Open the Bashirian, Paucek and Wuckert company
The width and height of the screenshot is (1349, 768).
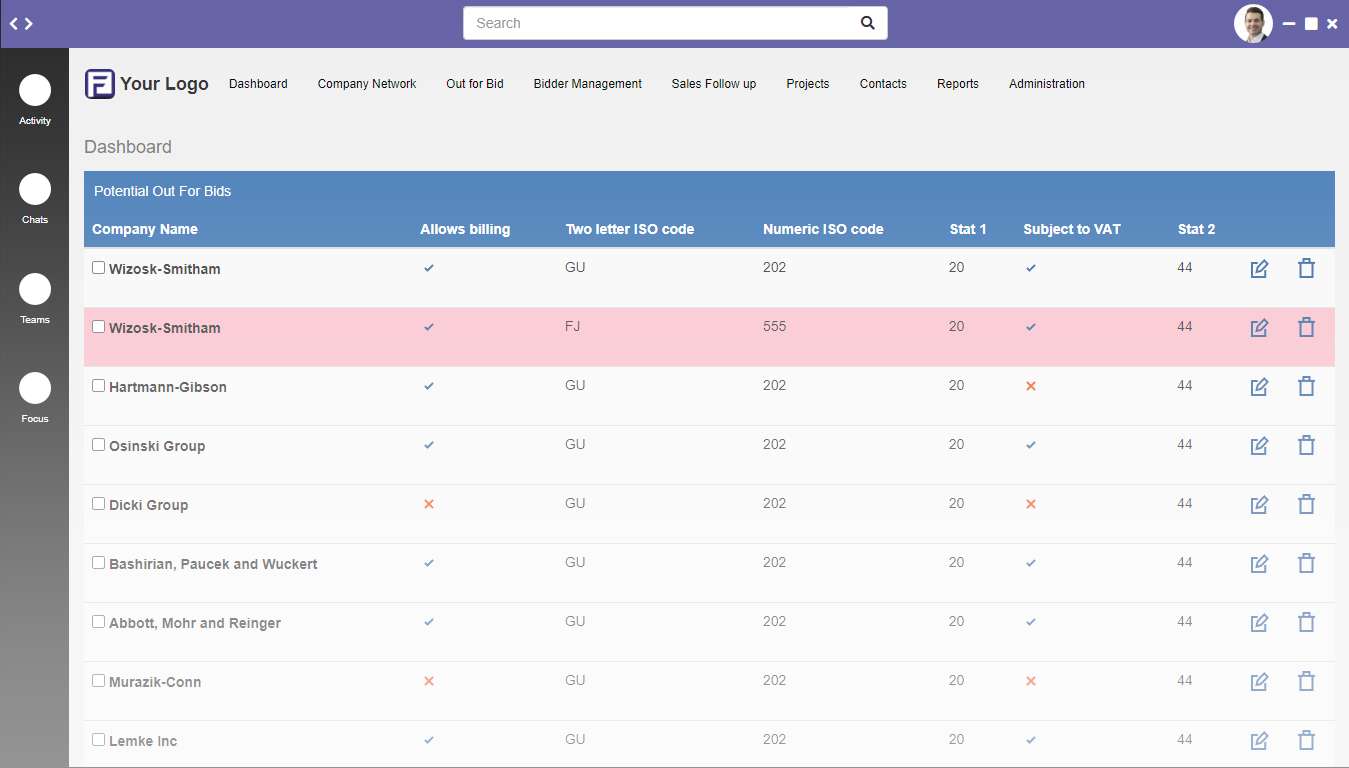coord(213,564)
